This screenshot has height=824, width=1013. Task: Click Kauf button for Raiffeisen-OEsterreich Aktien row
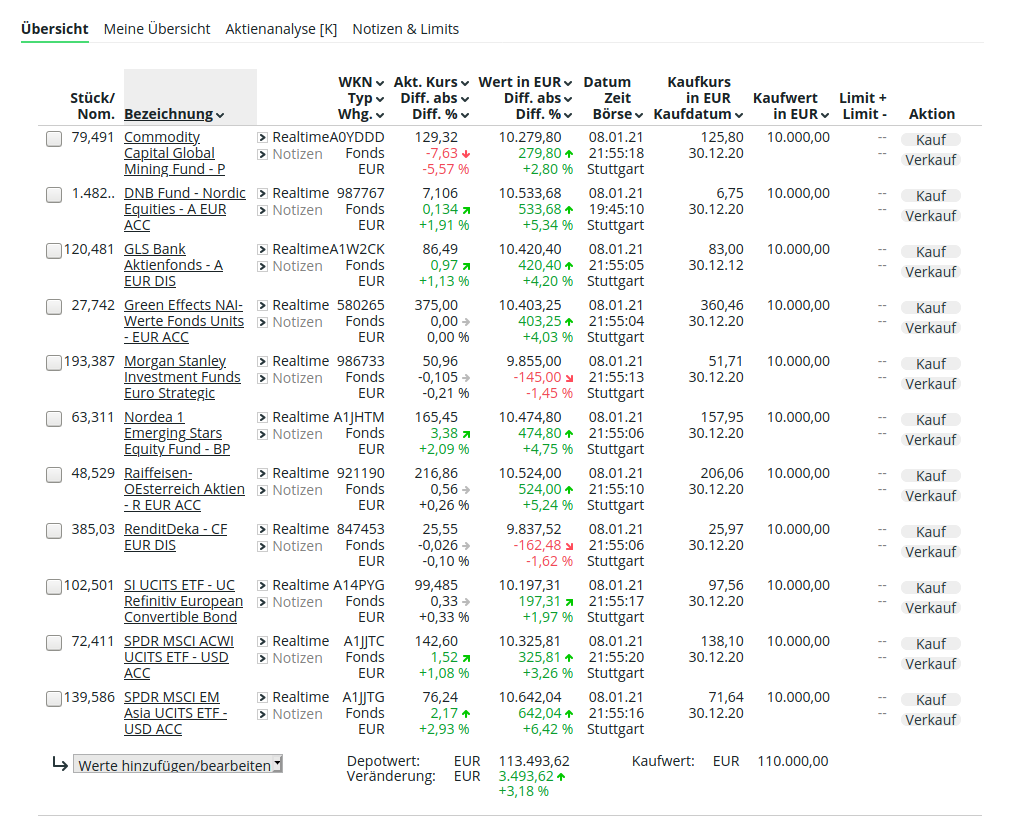coord(930,476)
